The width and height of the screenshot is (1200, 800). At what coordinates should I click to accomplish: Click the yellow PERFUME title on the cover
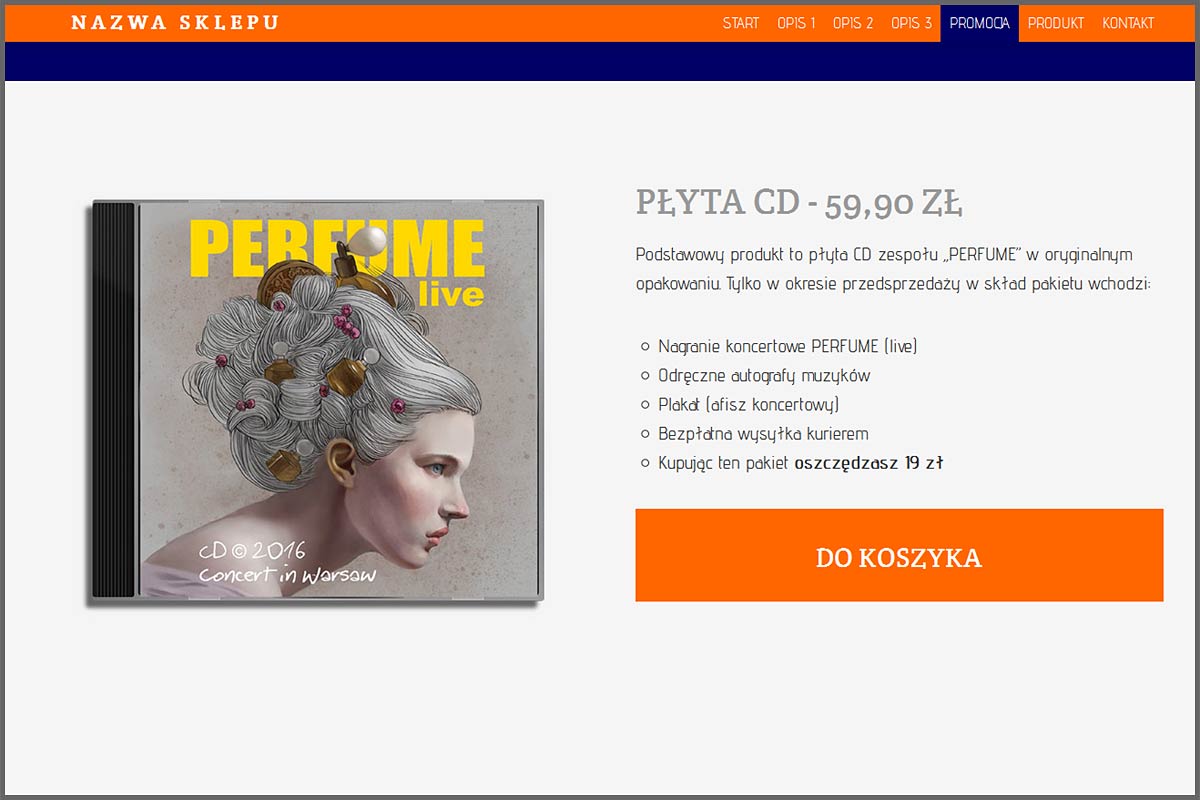(337, 249)
